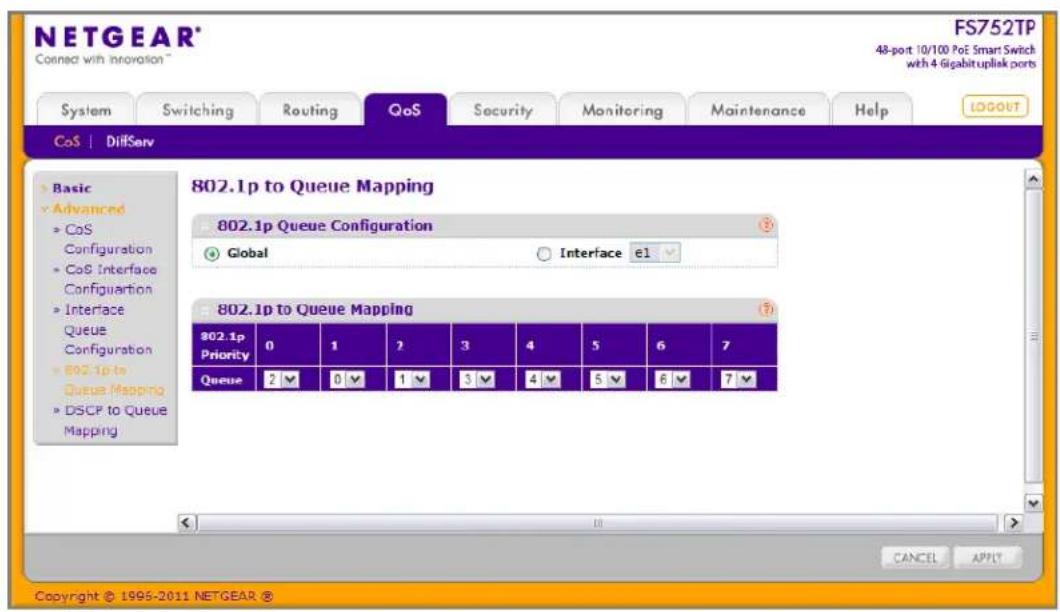Open queue dropdown for priority 5
Screen dimensions: 1060x612
(x=608, y=379)
